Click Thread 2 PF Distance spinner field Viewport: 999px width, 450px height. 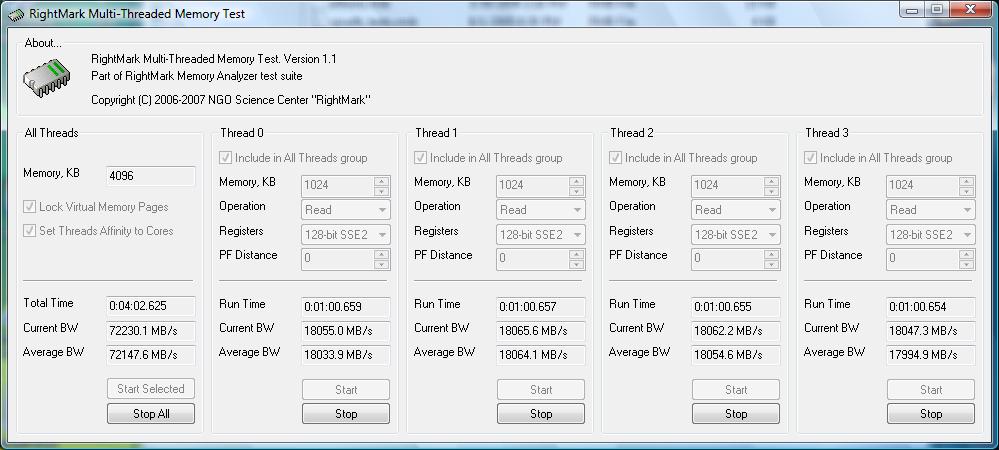735,258
